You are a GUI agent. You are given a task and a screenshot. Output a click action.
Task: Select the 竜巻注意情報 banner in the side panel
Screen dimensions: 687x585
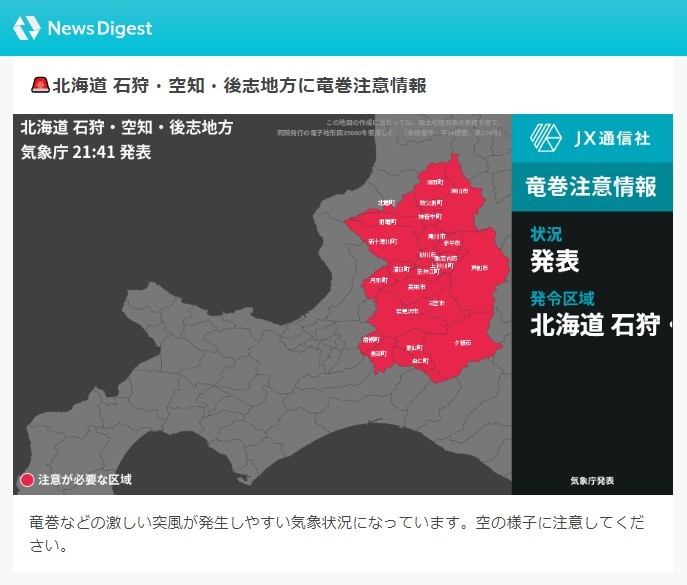pos(591,187)
